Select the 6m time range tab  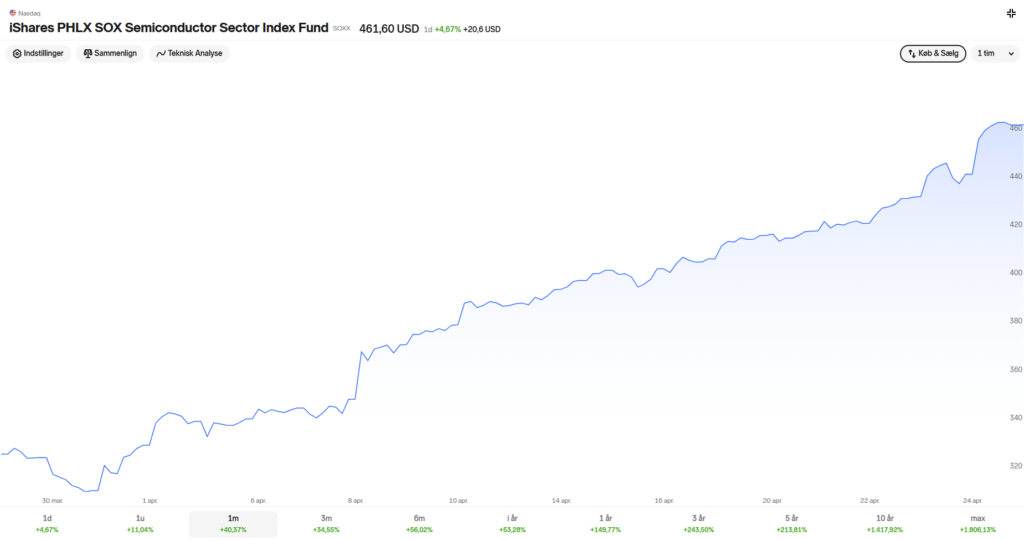[419, 524]
